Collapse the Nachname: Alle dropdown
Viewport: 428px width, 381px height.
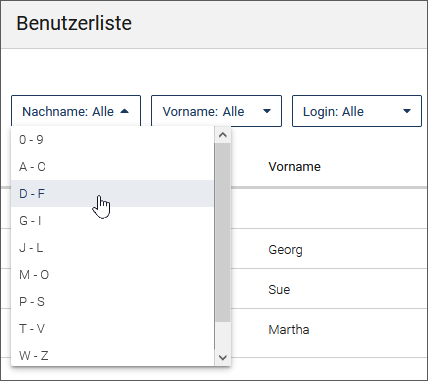[76, 111]
